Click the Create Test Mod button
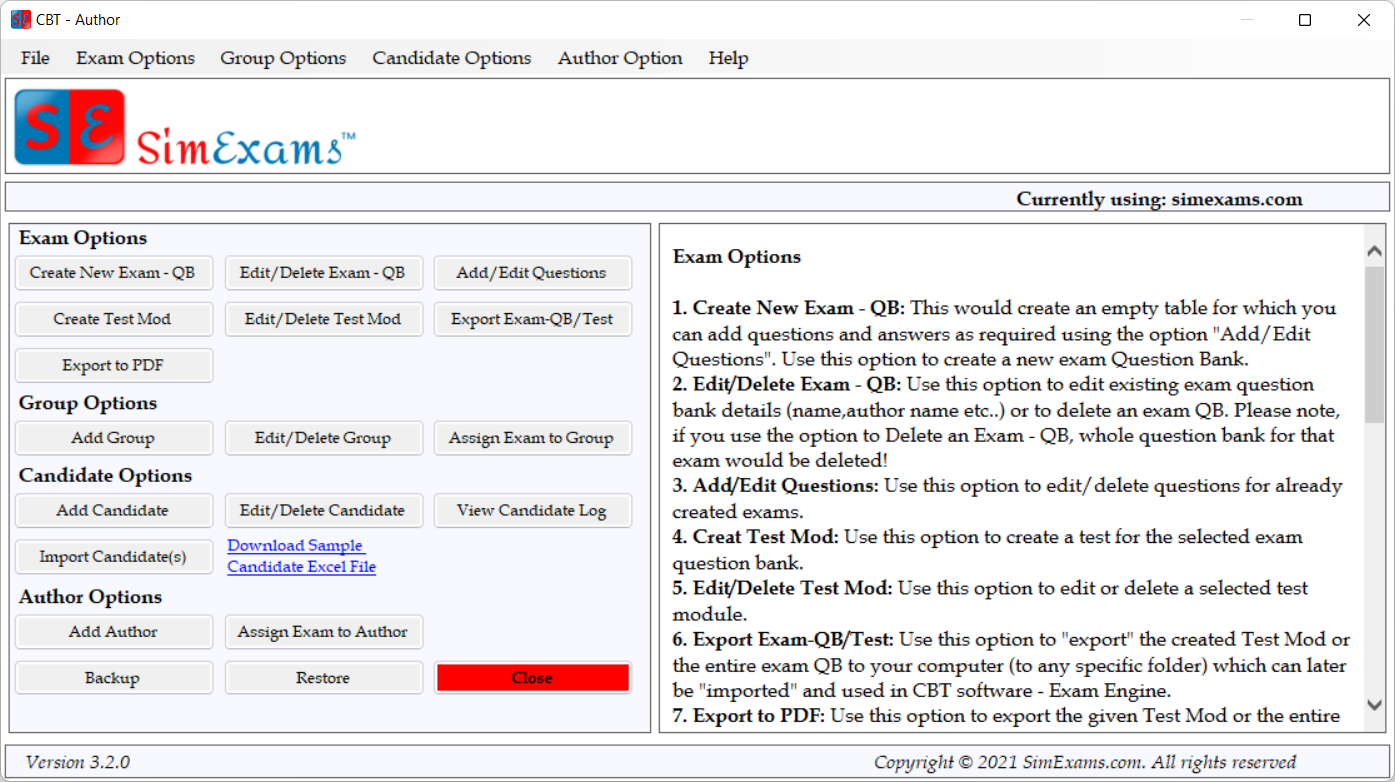This screenshot has width=1395, height=782. pos(113,319)
